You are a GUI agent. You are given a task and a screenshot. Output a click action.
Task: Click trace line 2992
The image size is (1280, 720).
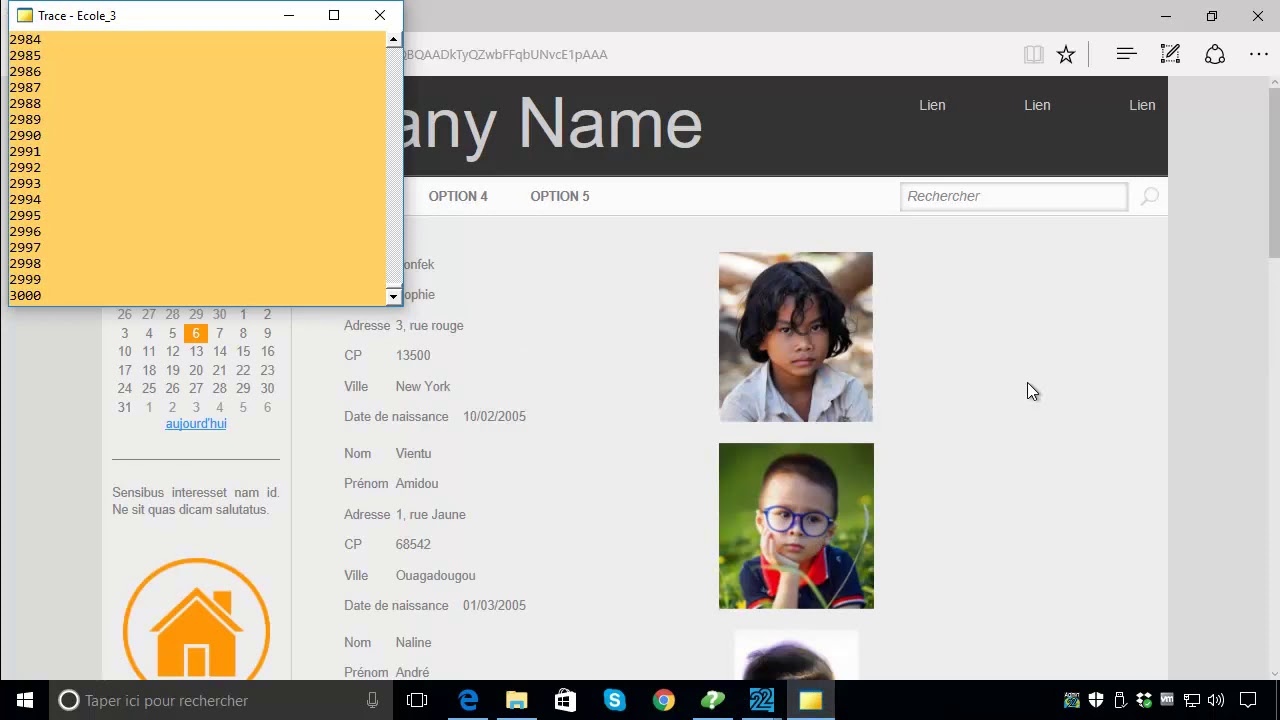pyautogui.click(x=25, y=168)
